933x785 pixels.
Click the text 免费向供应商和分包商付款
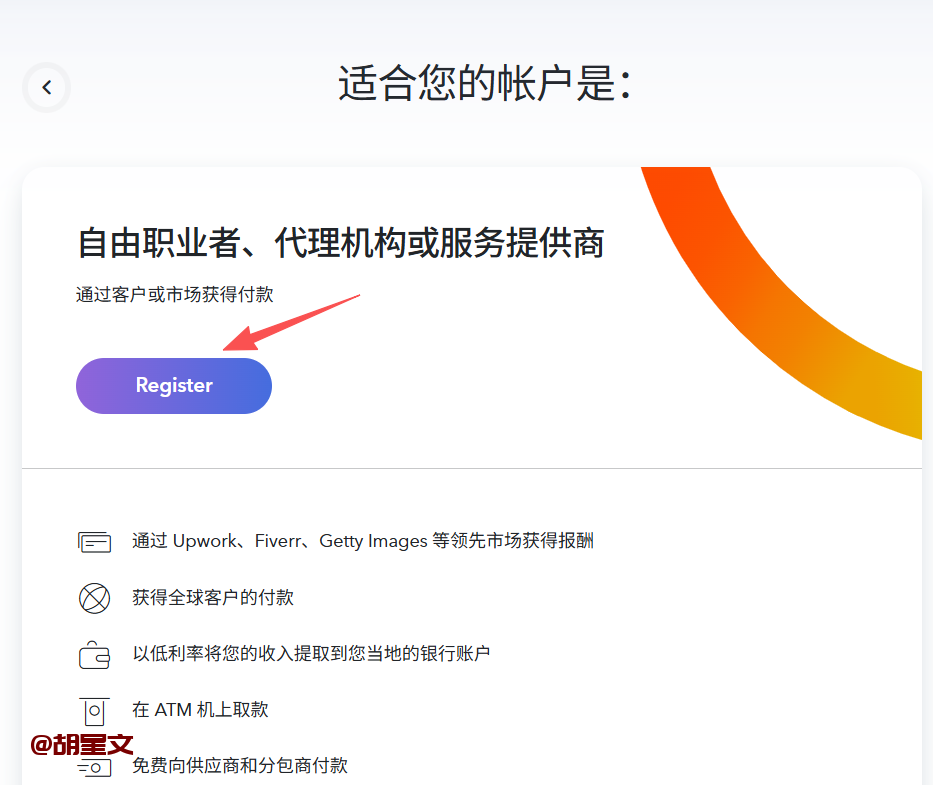pos(240,766)
